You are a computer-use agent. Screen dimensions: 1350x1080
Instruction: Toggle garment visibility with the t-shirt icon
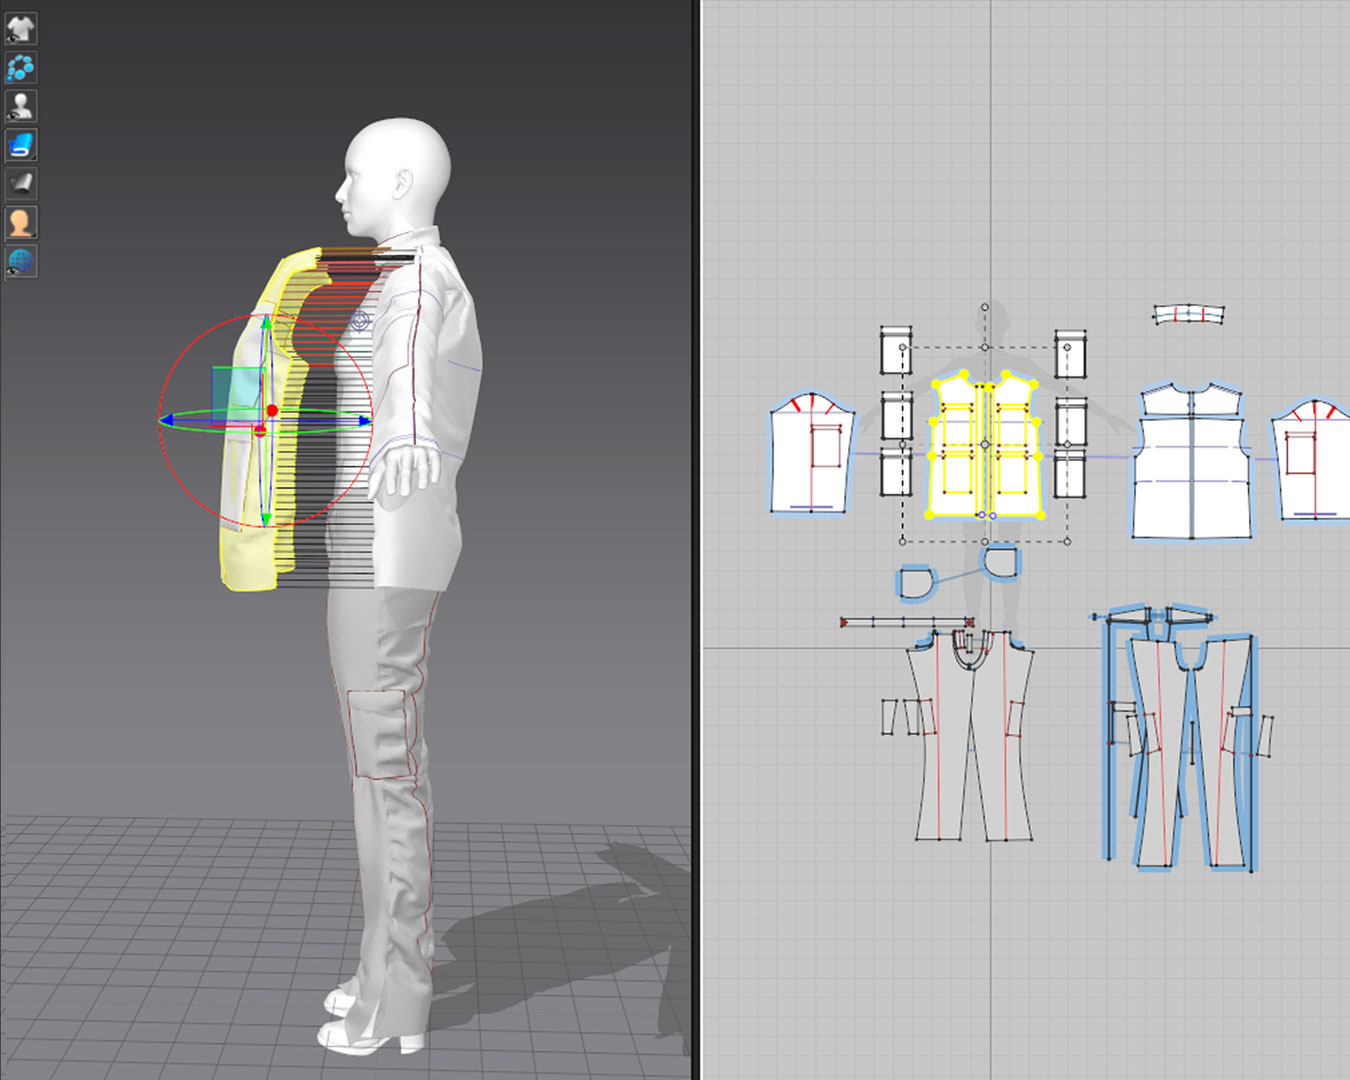(20, 28)
